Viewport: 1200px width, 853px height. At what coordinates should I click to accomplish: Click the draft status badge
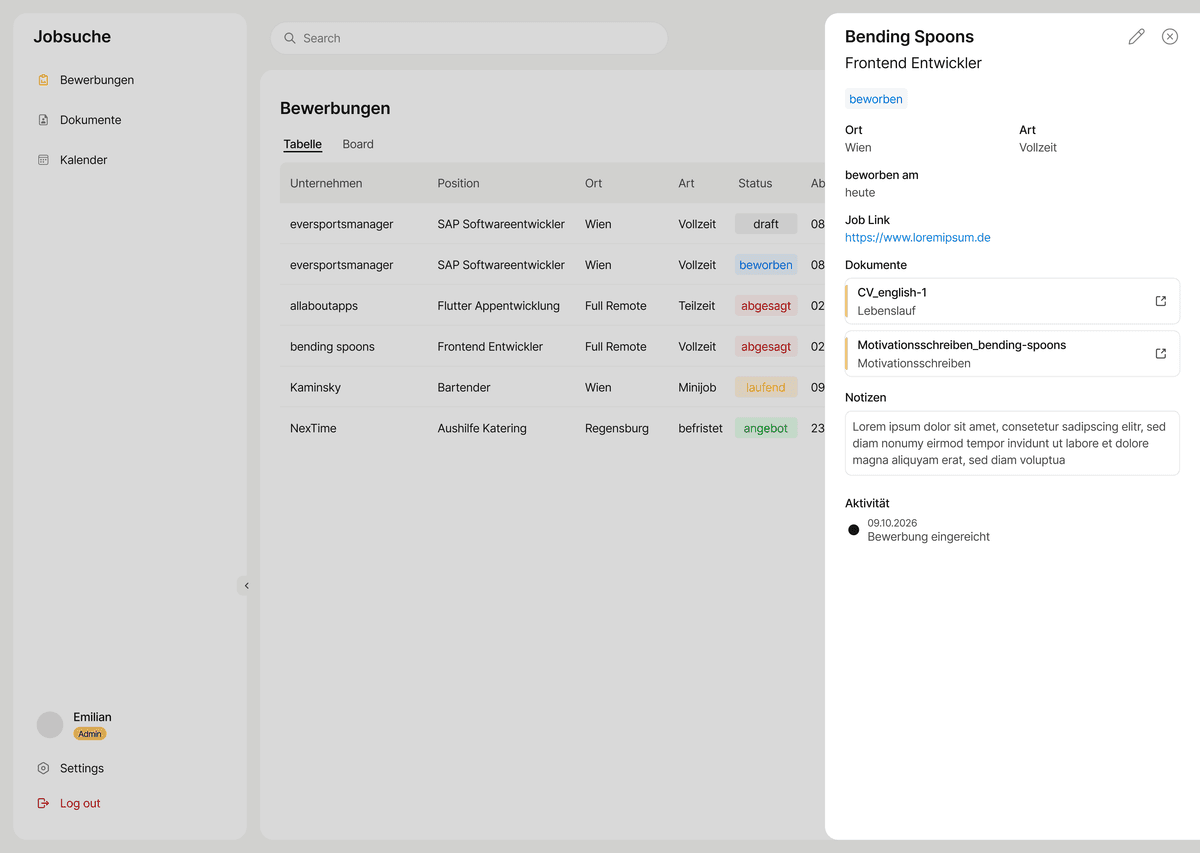[x=766, y=224]
